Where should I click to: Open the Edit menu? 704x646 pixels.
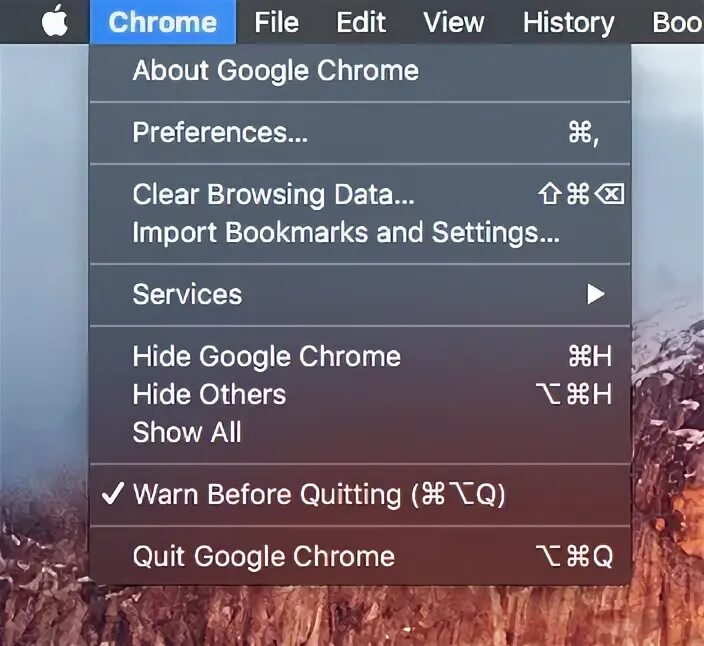click(x=361, y=22)
